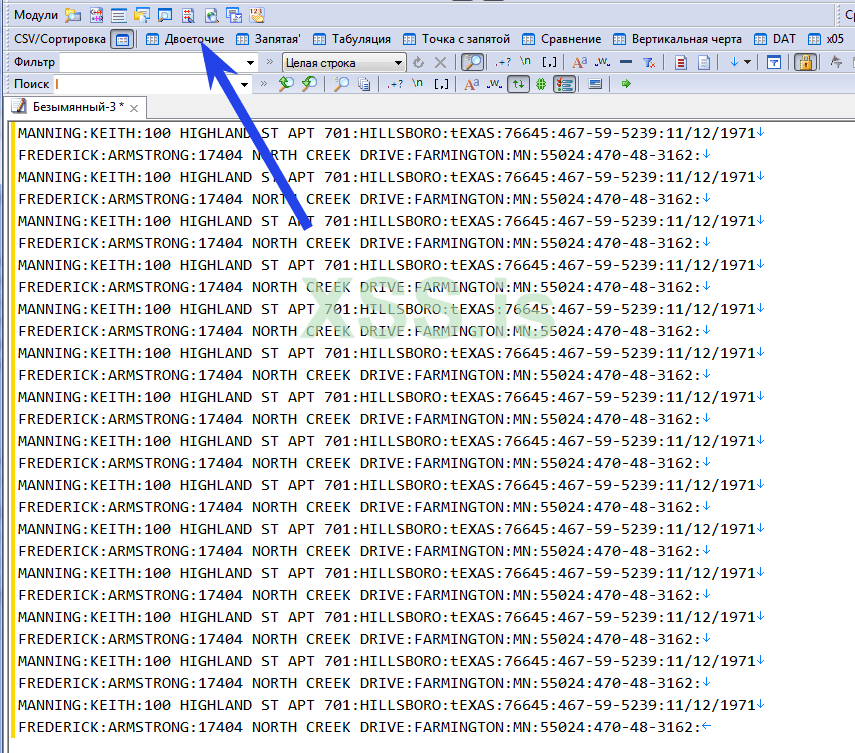Click the lined-window module icon in Modules
Image resolution: width=855 pixels, height=753 pixels.
point(118,15)
